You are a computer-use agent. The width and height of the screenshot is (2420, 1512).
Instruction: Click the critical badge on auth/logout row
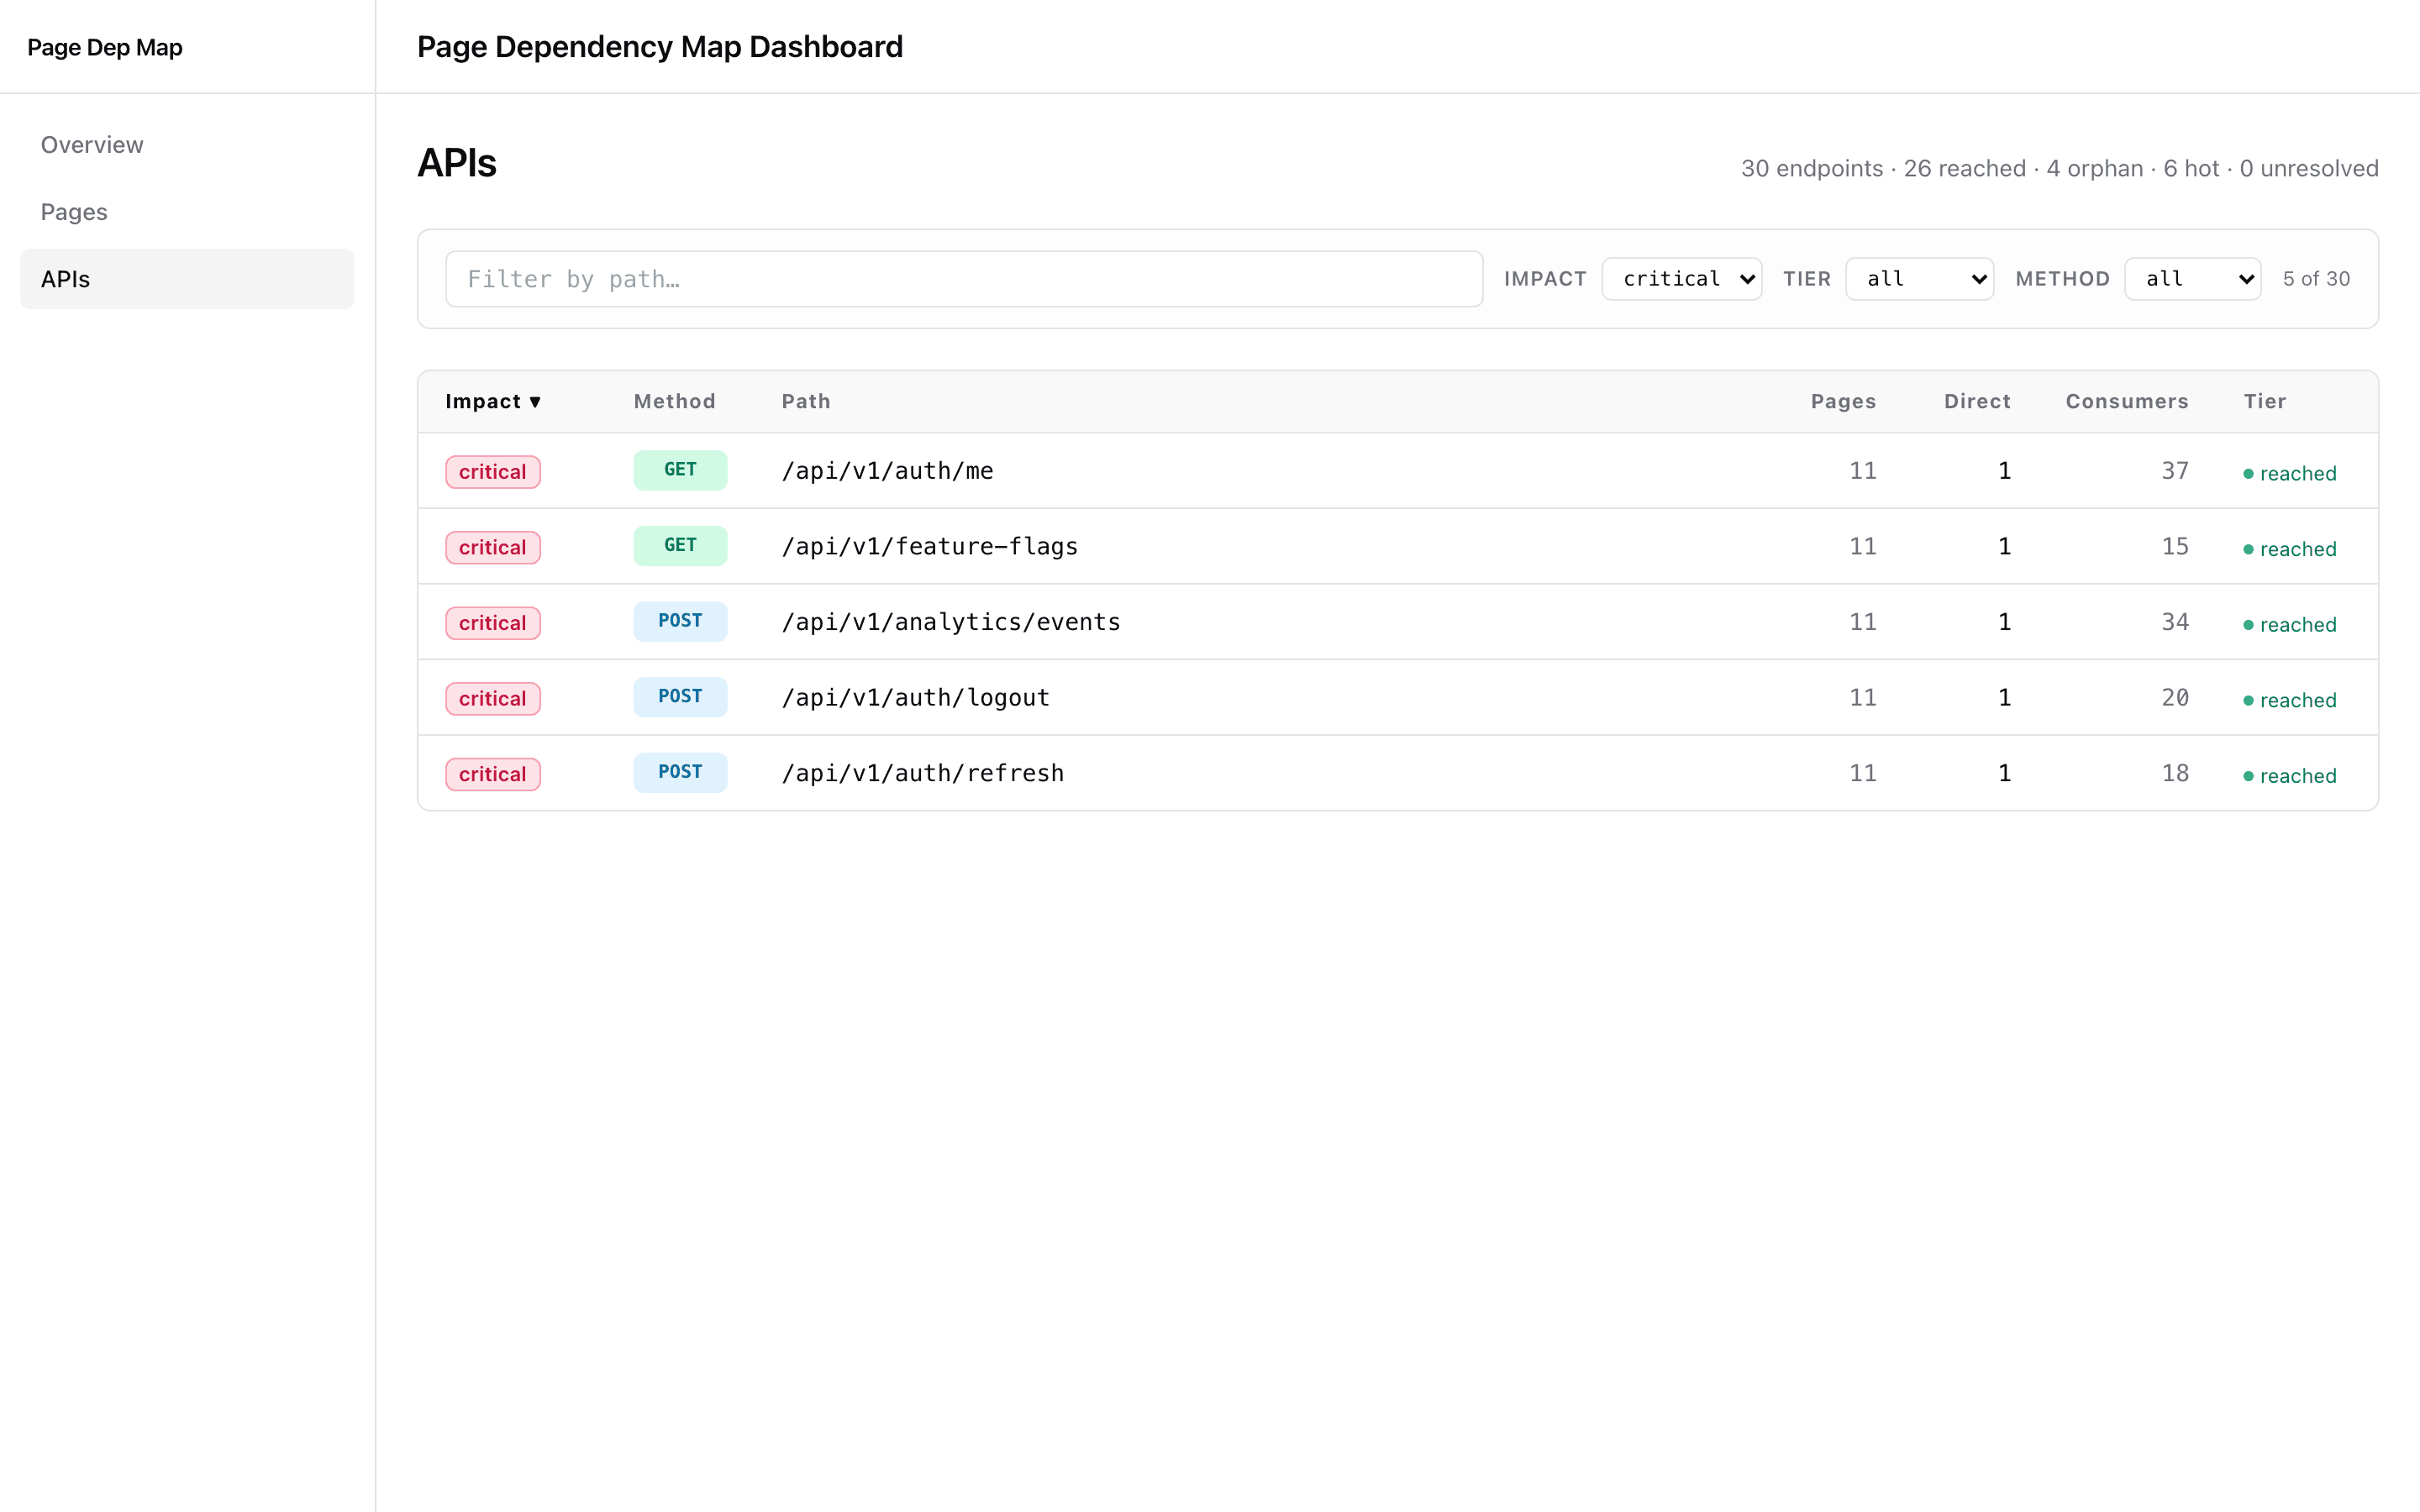[x=493, y=699]
